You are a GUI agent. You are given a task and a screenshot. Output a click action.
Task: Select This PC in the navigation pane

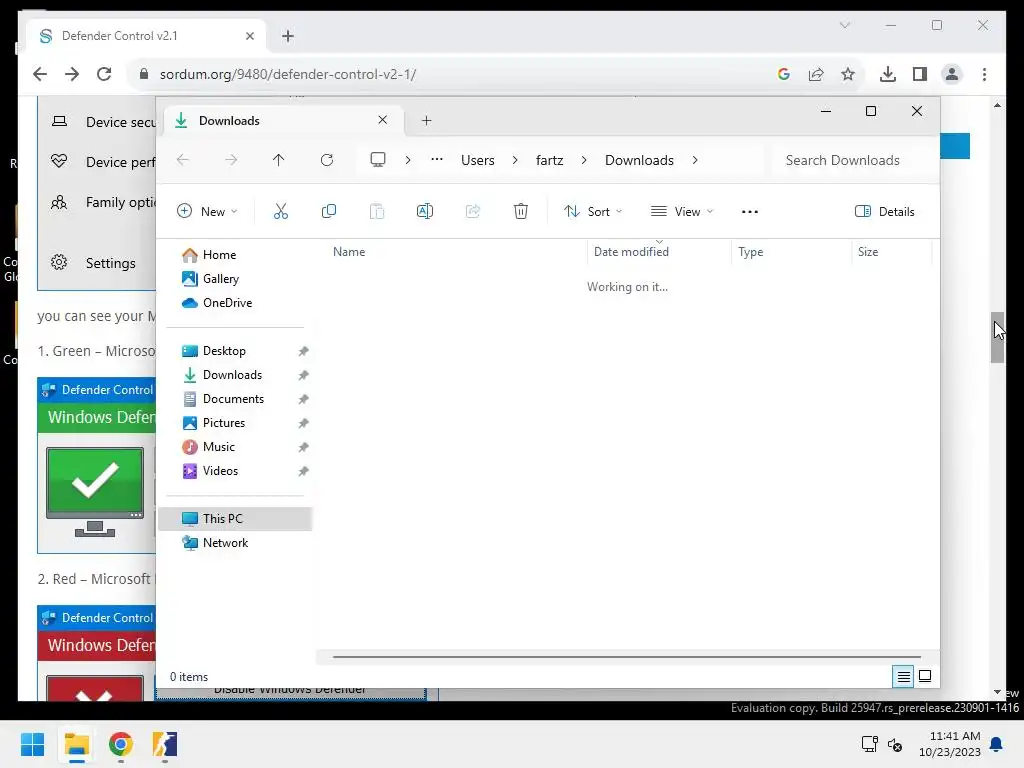(x=236, y=519)
